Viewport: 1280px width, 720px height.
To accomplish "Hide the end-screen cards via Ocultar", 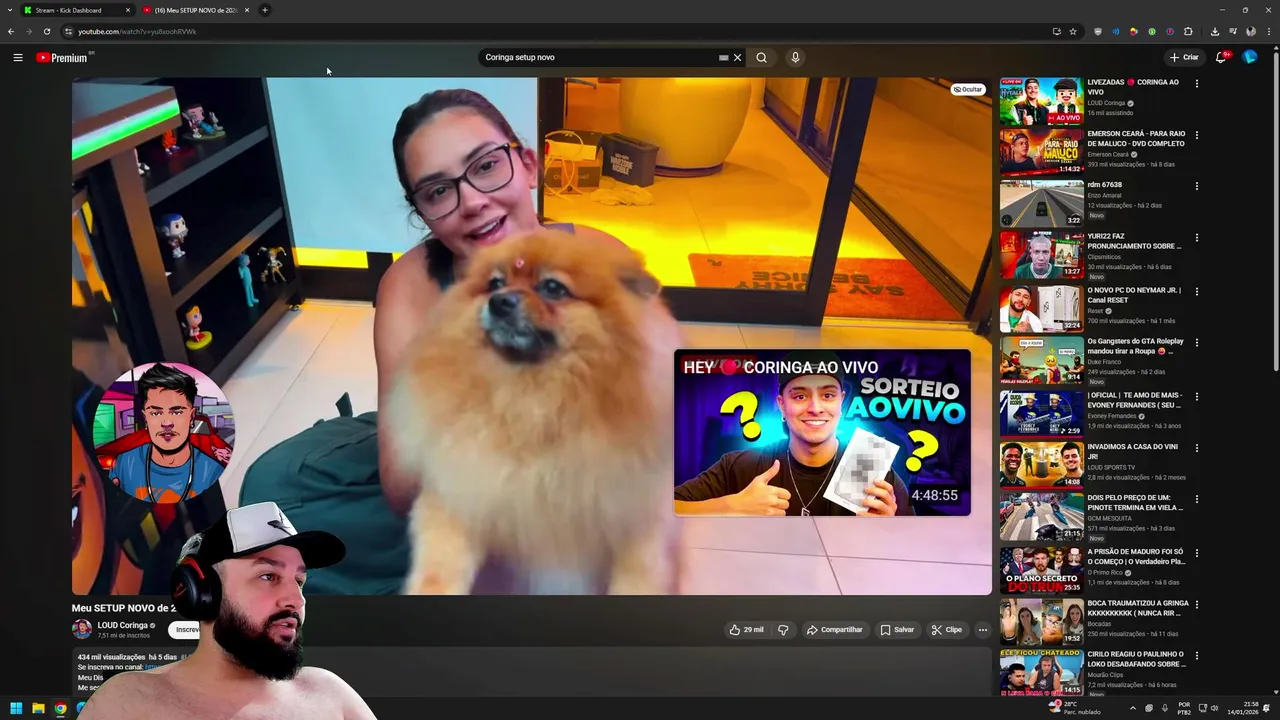I will coord(967,89).
